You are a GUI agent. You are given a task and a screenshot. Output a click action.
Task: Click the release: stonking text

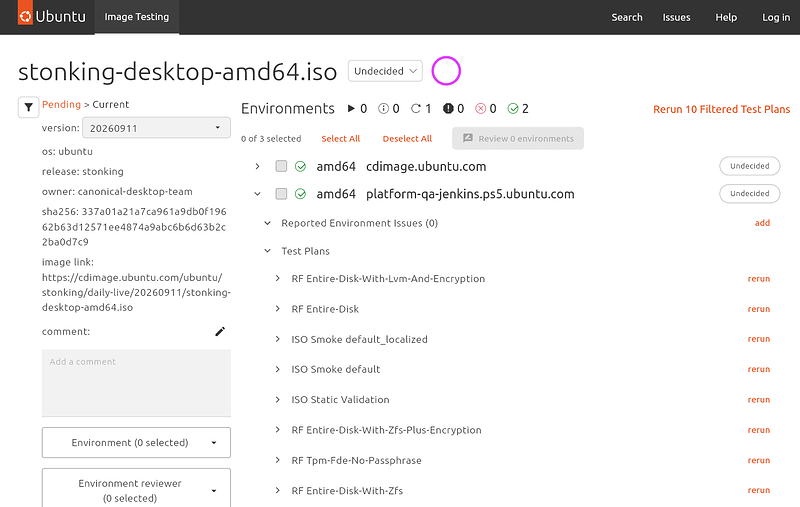pos(83,171)
